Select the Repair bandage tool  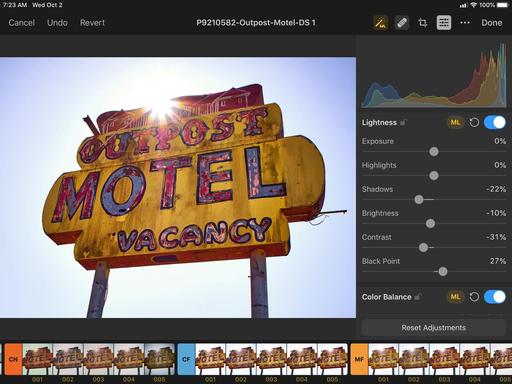402,23
